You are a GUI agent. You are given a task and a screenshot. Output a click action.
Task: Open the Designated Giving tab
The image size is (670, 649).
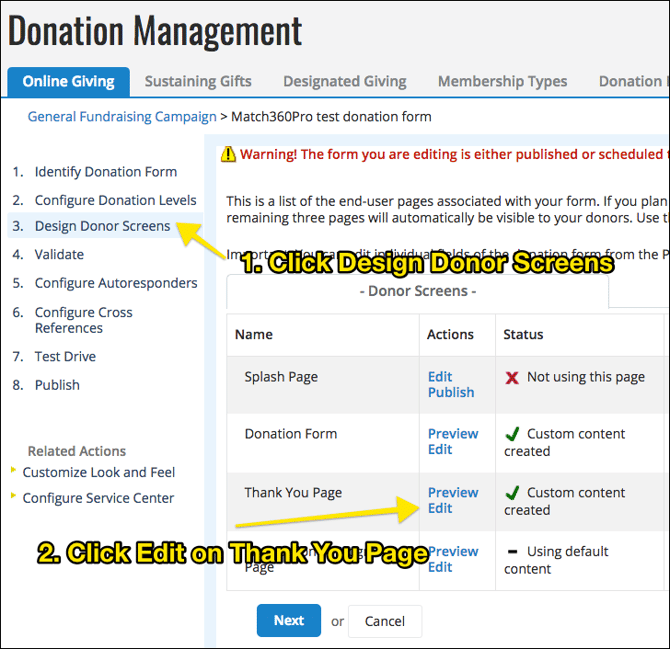(344, 81)
